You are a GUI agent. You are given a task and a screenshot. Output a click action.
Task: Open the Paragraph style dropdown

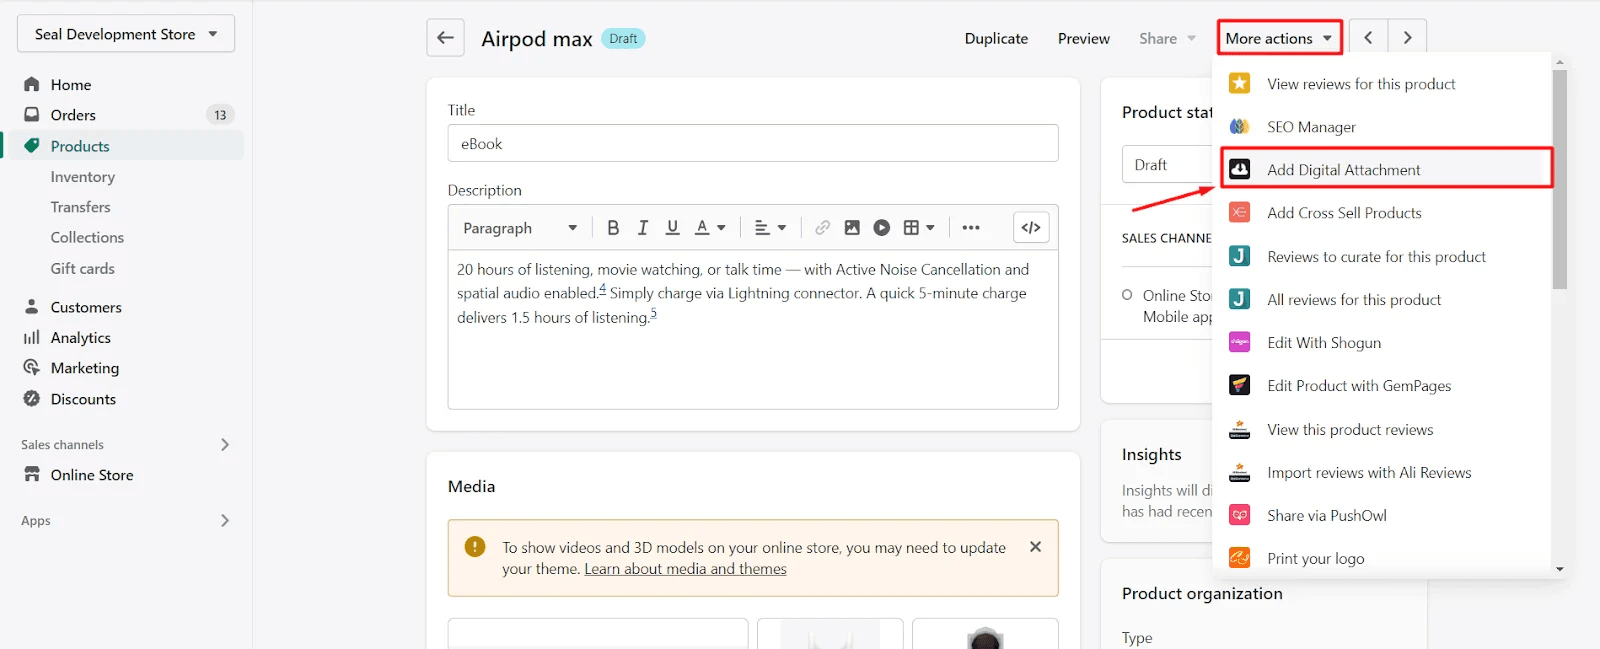(x=520, y=228)
